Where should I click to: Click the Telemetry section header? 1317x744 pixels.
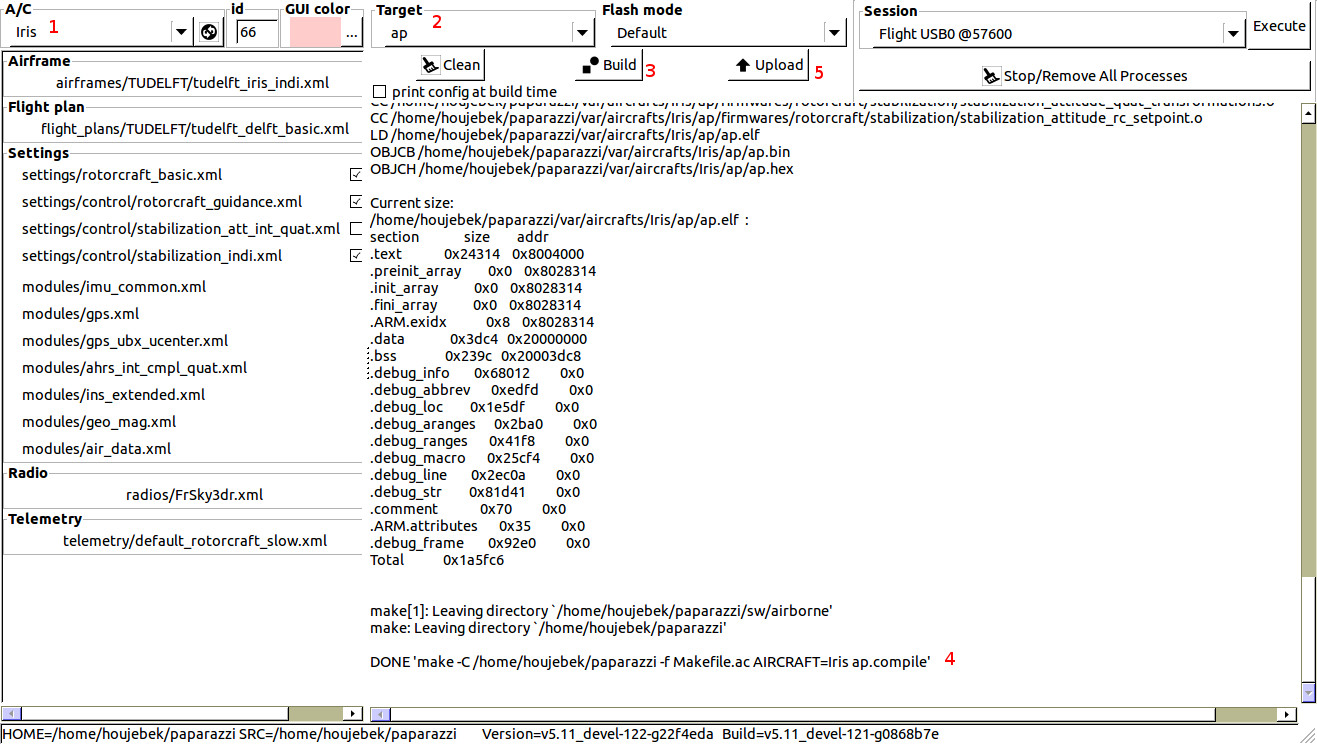point(45,519)
